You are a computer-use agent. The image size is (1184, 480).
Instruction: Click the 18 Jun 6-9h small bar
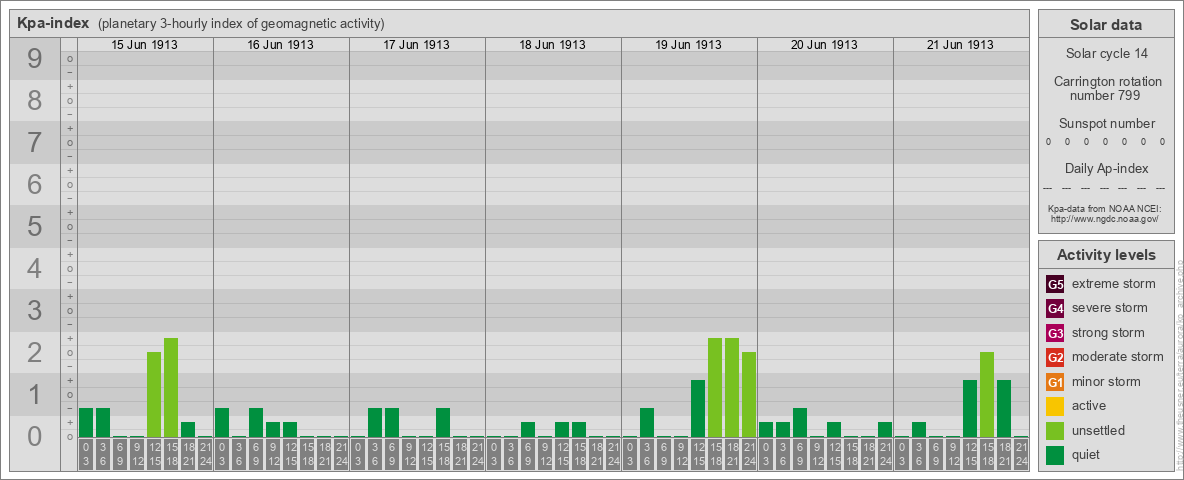[x=528, y=429]
